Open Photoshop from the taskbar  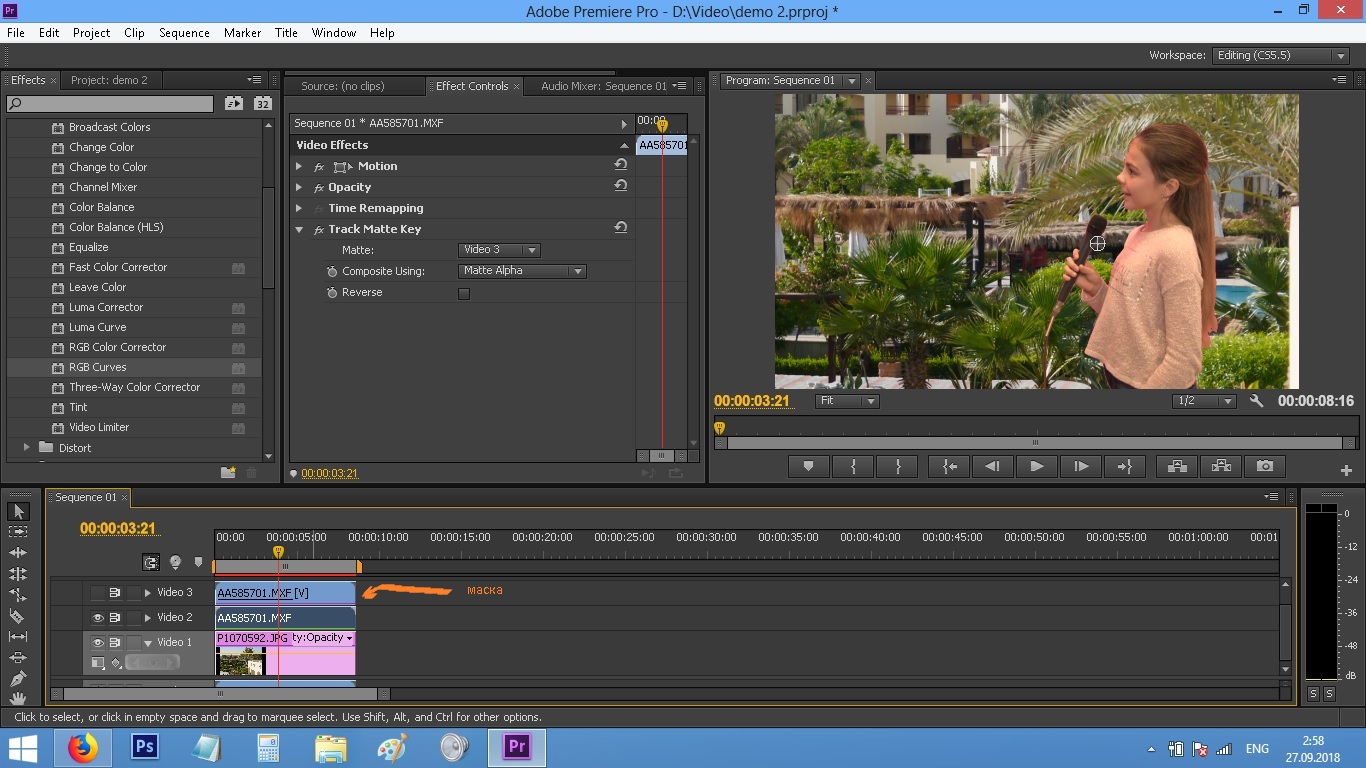(x=145, y=747)
